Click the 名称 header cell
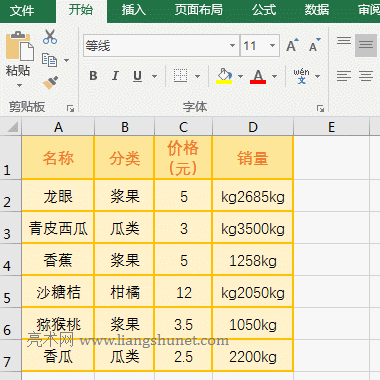The height and width of the screenshot is (380, 380). tap(58, 158)
